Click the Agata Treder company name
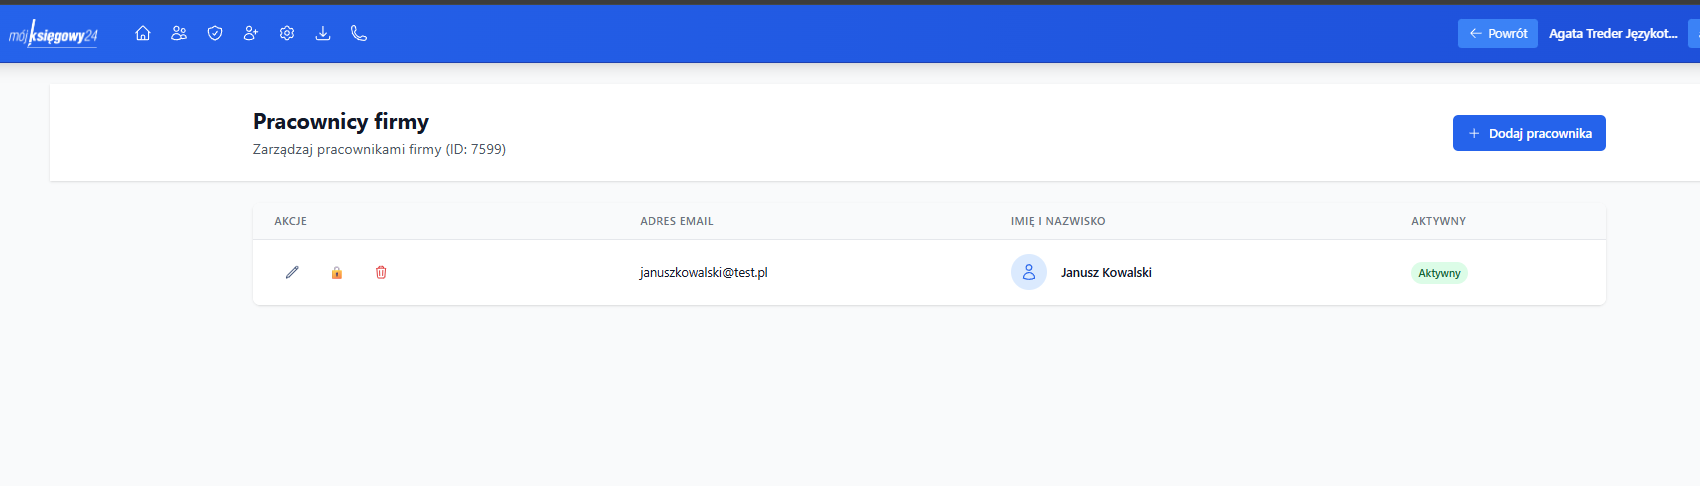 pos(1612,33)
